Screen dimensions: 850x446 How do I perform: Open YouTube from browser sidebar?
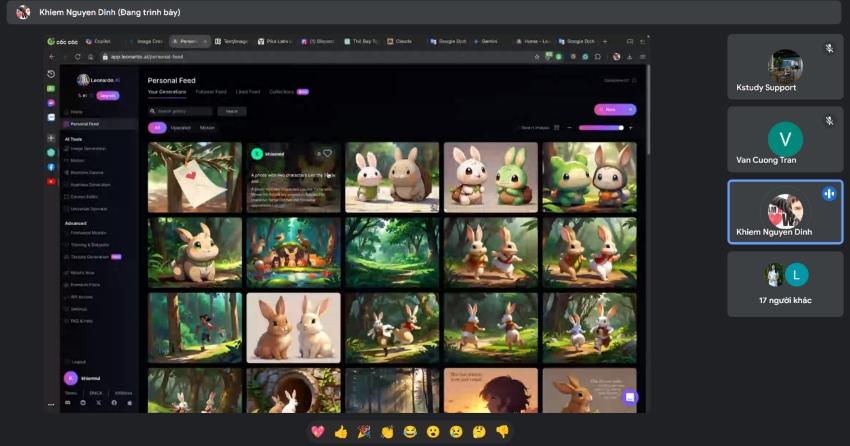(51, 181)
